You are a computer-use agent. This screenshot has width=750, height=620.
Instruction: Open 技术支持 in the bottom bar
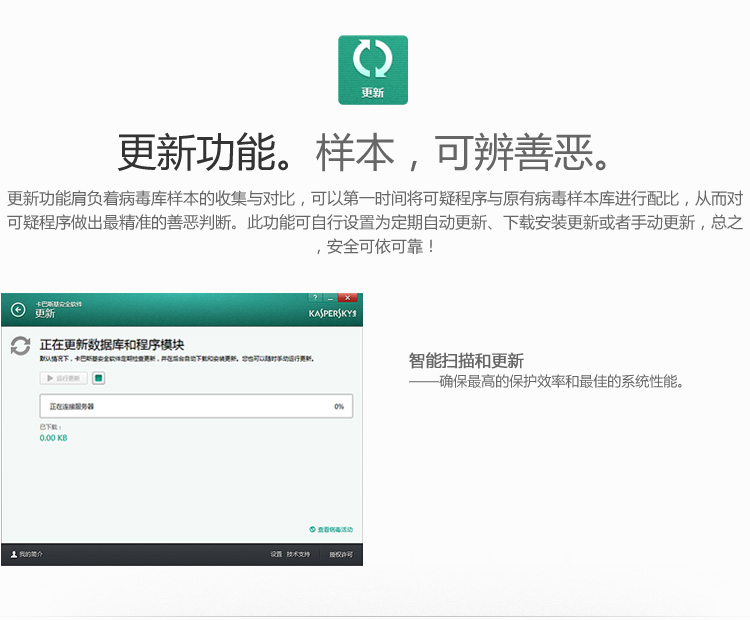pyautogui.click(x=299, y=554)
